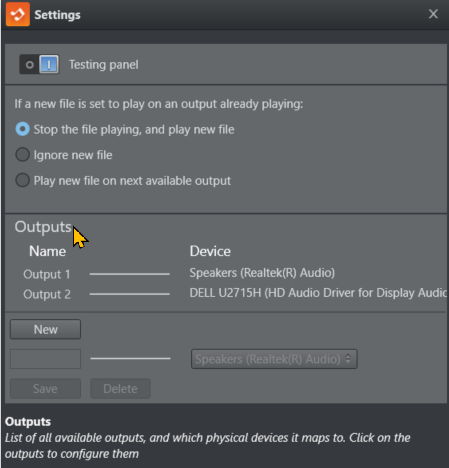The image size is (449, 468).
Task: Click the up-down arrows on device dropdown
Action: [348, 359]
